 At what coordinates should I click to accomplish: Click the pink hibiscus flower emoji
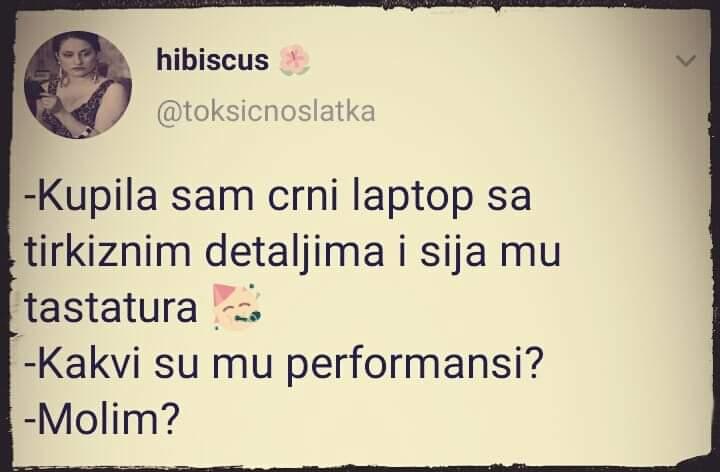coord(295,60)
